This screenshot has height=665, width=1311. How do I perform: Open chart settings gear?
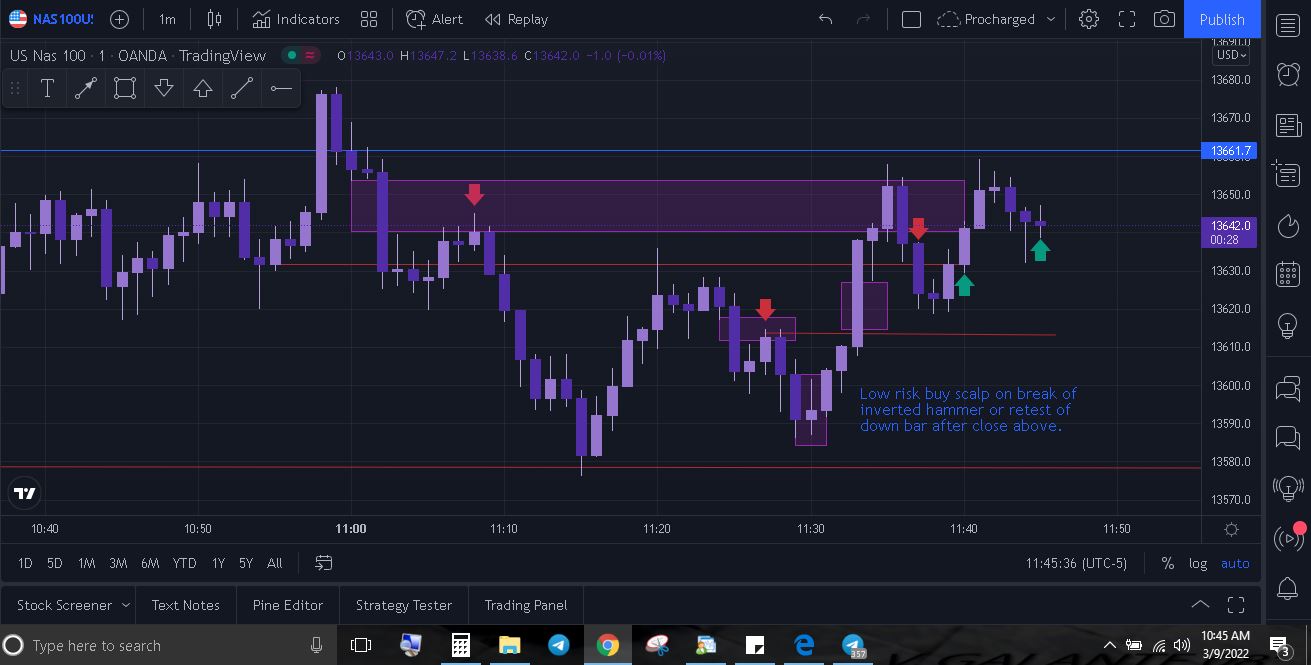pos(1089,19)
